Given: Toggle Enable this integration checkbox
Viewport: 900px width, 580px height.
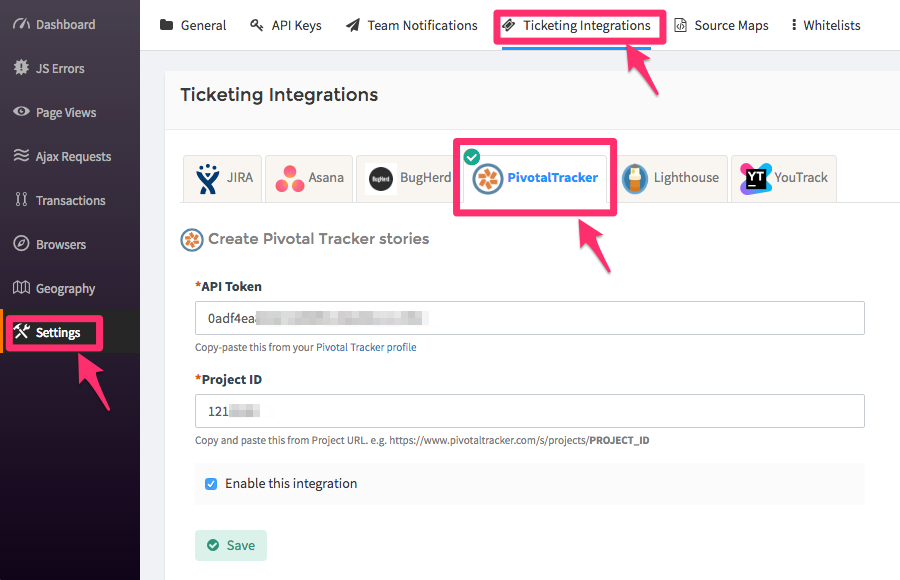Looking at the screenshot, I should [x=211, y=484].
